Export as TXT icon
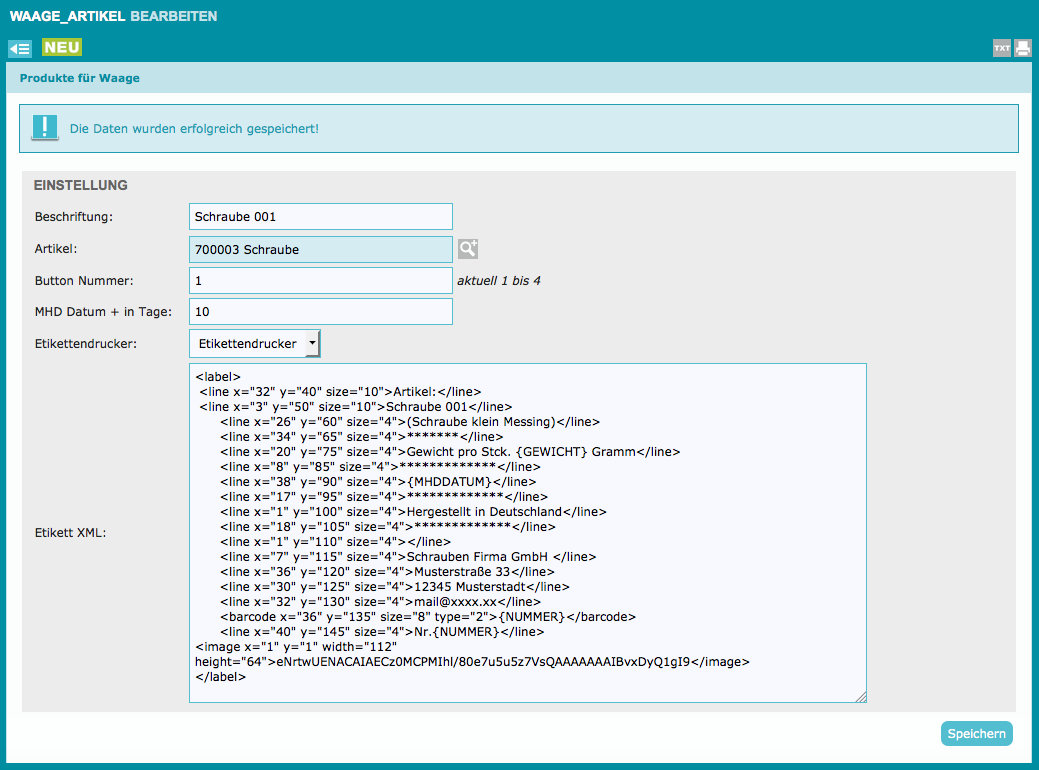This screenshot has height=770, width=1039. pyautogui.click(x=1001, y=48)
